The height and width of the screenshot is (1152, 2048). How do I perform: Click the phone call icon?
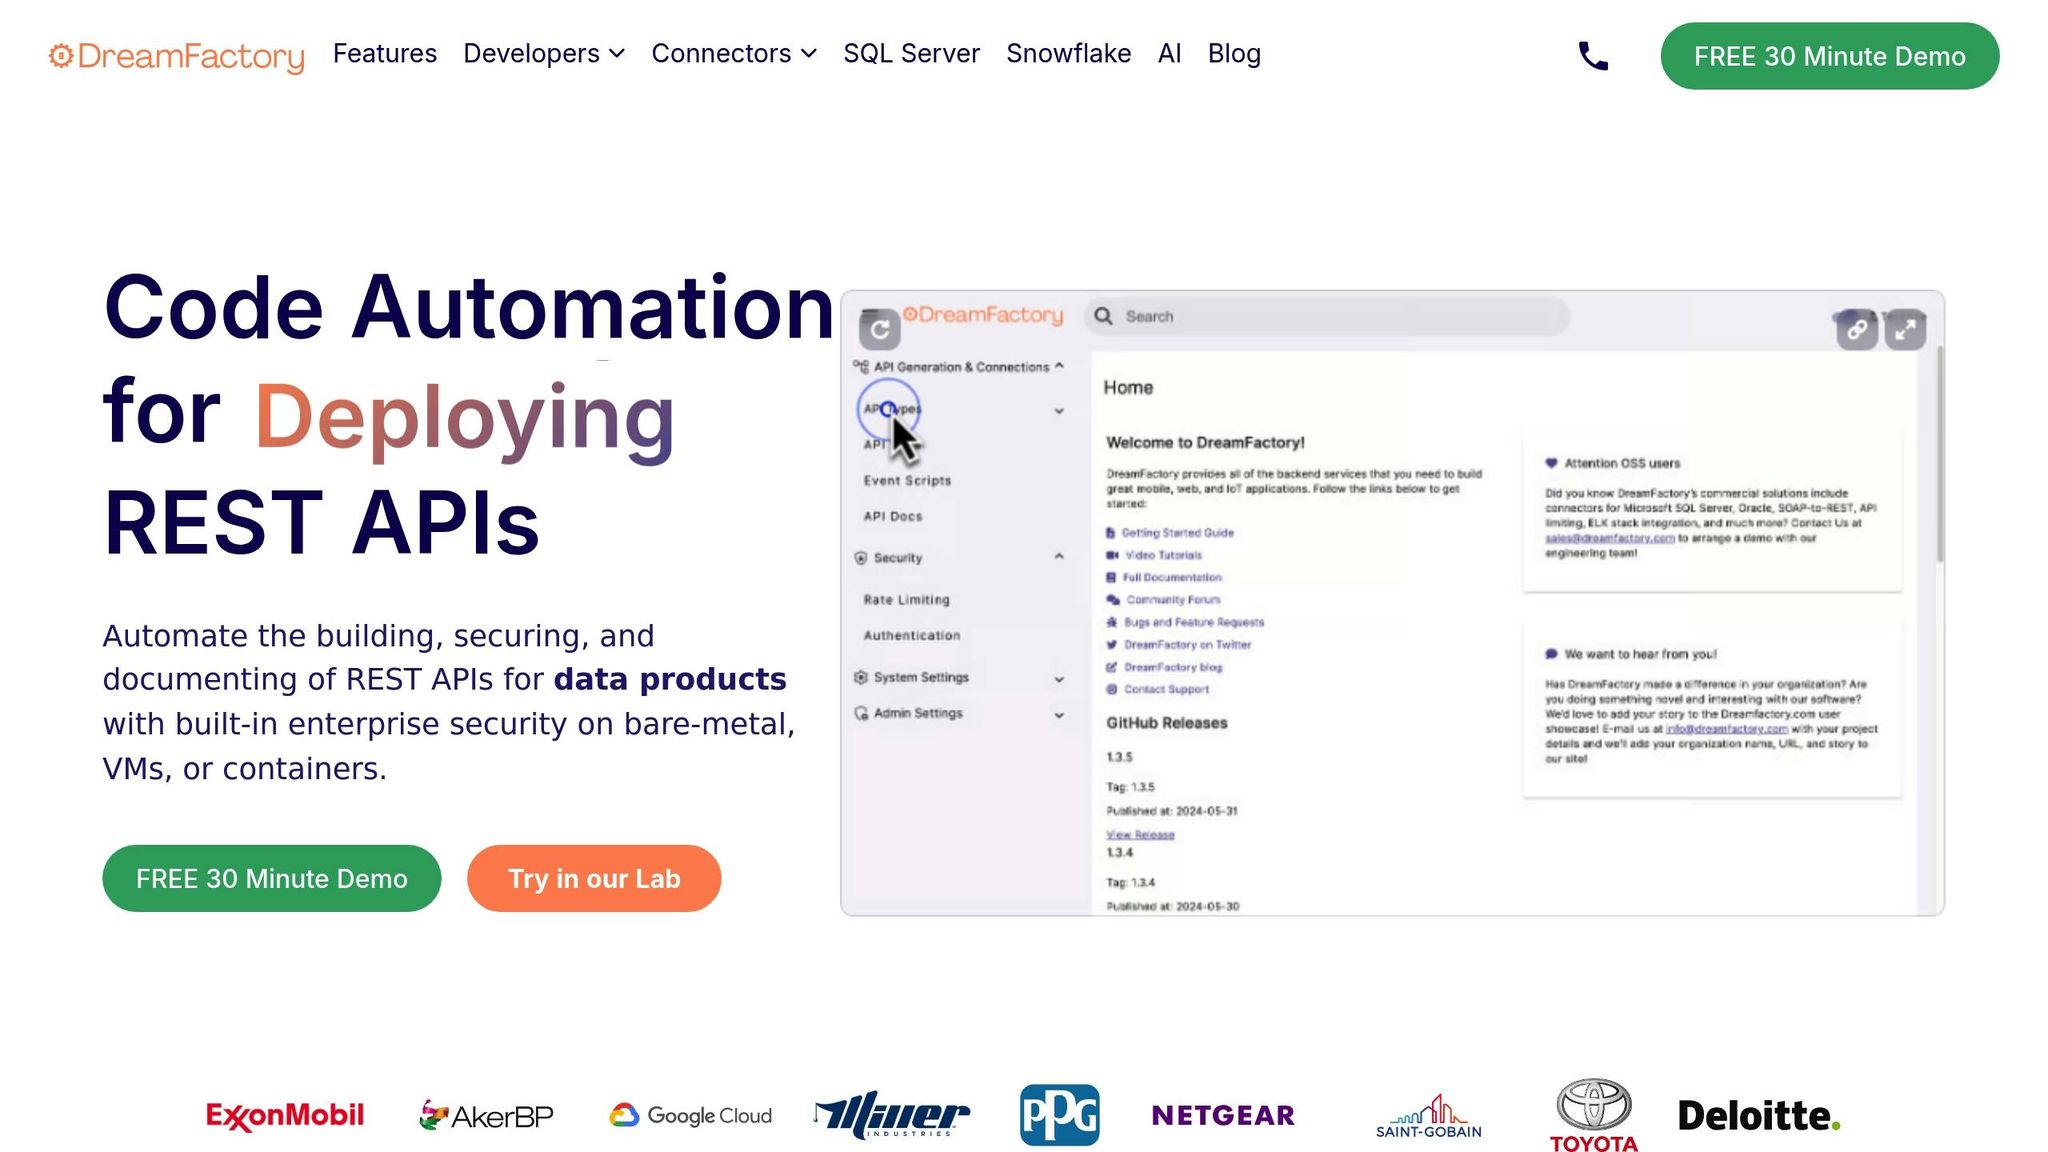coord(1593,56)
